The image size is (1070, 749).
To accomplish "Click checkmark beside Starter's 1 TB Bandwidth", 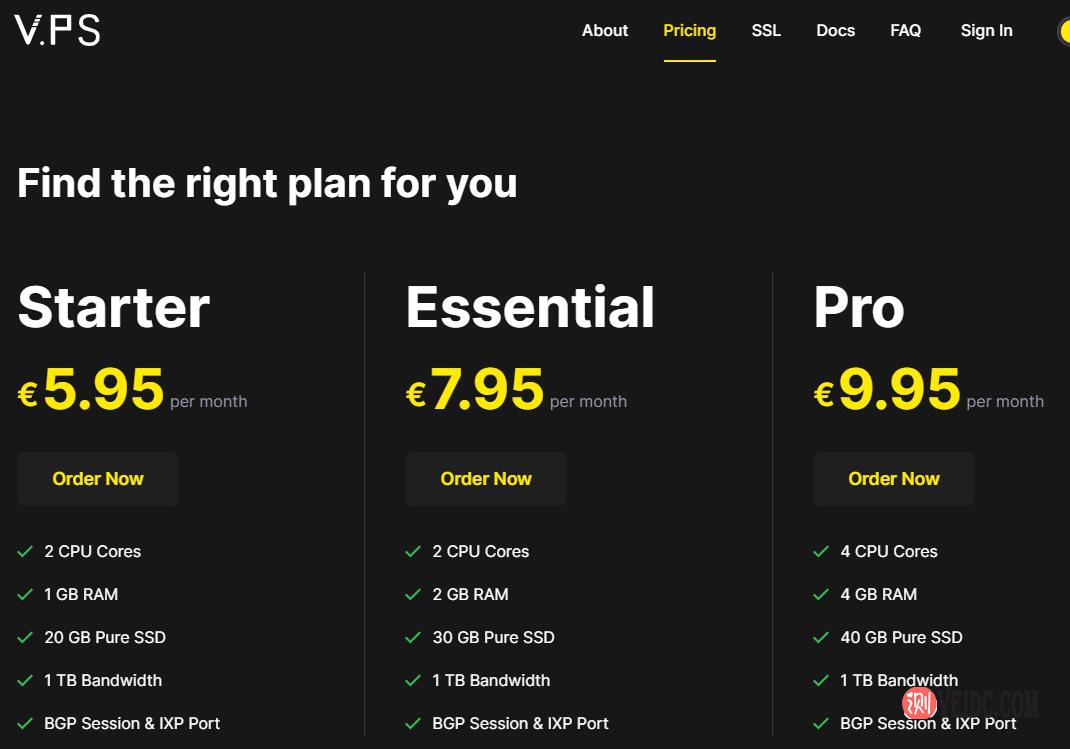I will point(25,681).
